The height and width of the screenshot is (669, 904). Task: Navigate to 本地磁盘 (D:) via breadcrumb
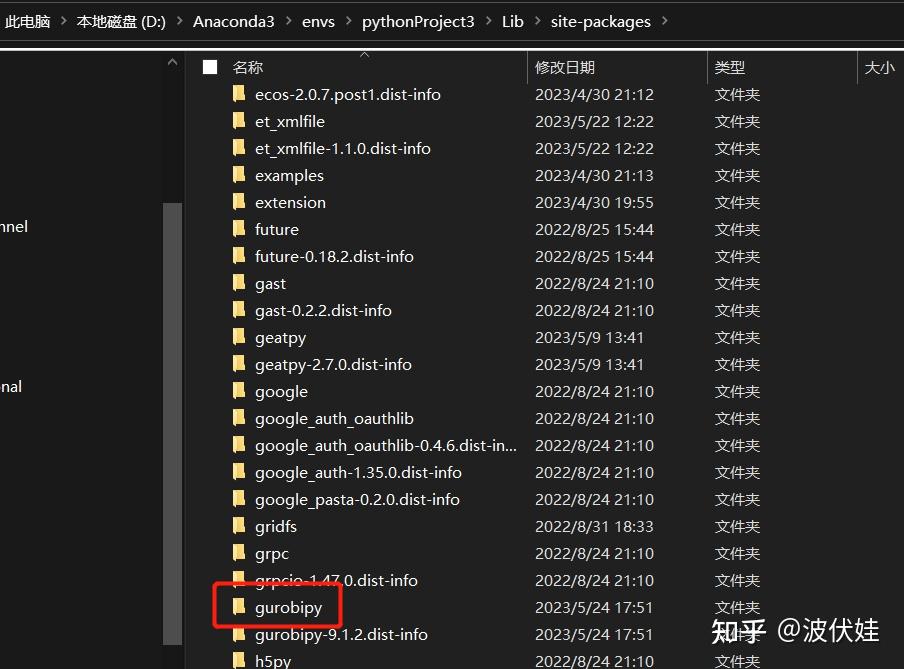click(119, 21)
